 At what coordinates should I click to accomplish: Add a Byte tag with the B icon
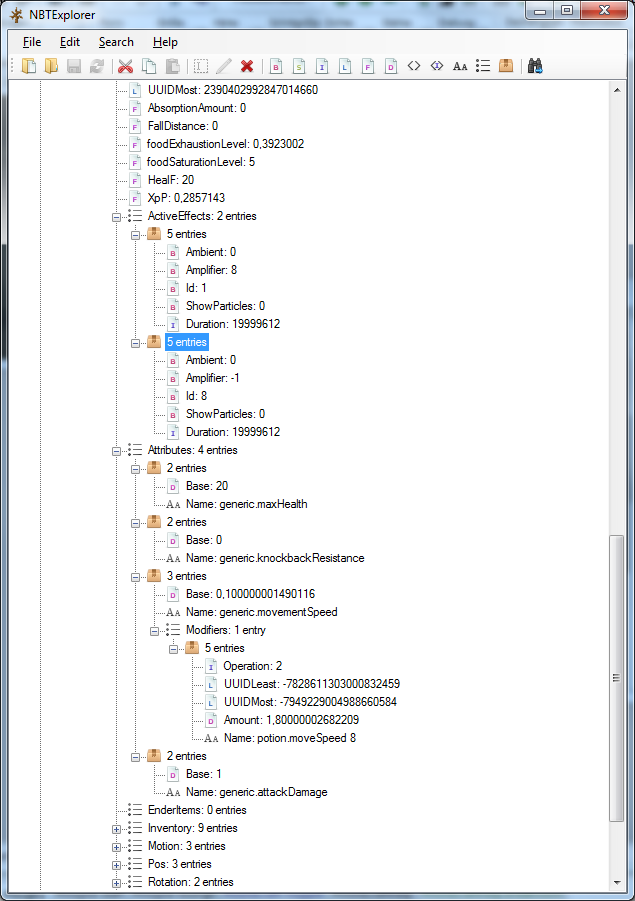276,66
